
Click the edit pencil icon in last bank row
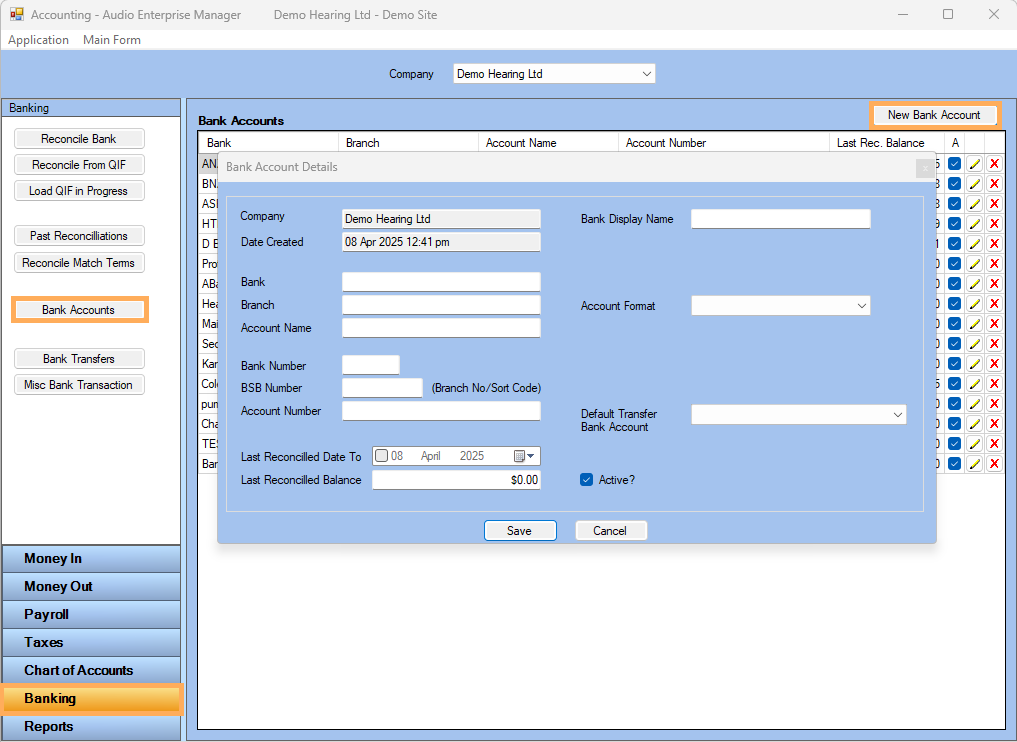point(974,464)
